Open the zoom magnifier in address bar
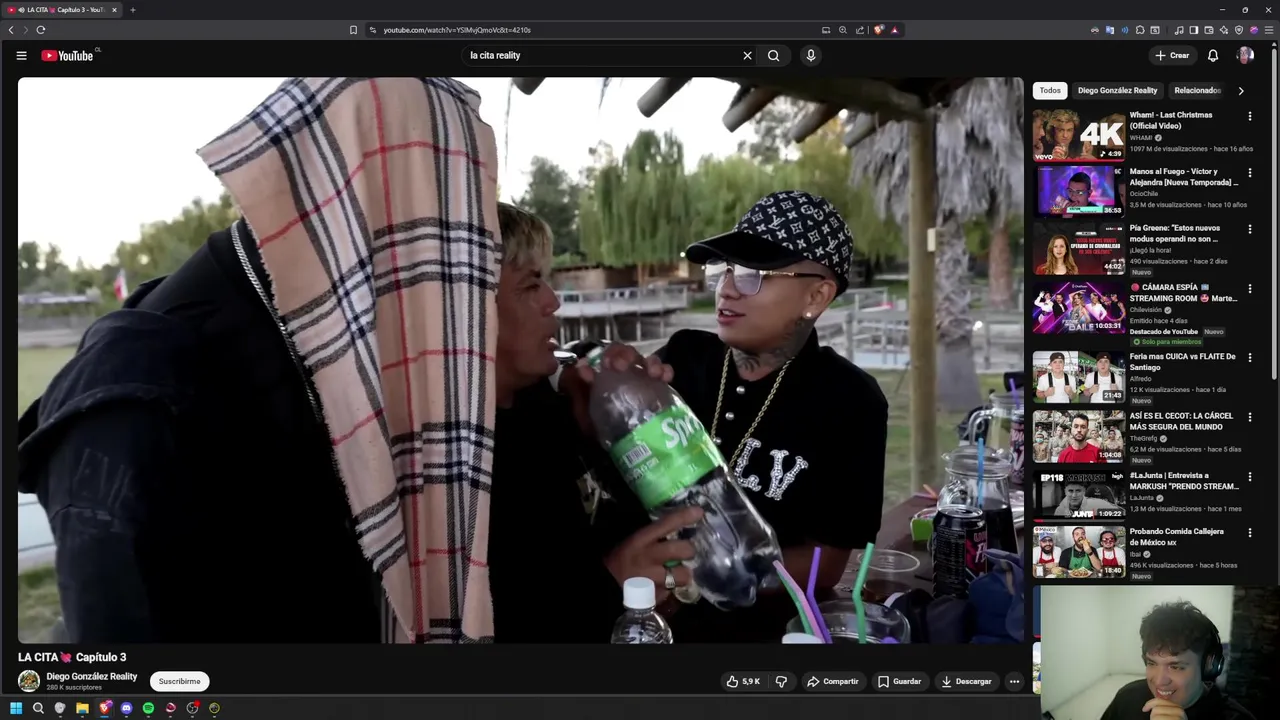This screenshot has width=1280, height=720. coord(843,30)
